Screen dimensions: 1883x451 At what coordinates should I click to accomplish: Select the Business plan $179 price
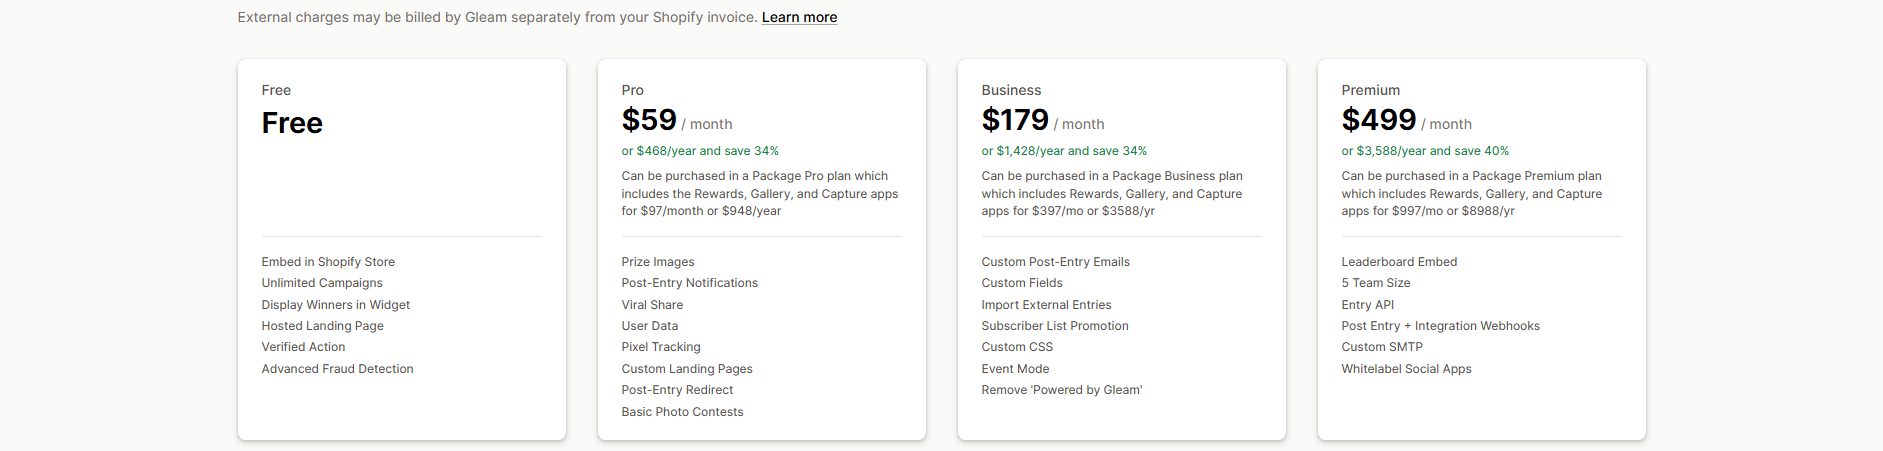(x=1015, y=120)
